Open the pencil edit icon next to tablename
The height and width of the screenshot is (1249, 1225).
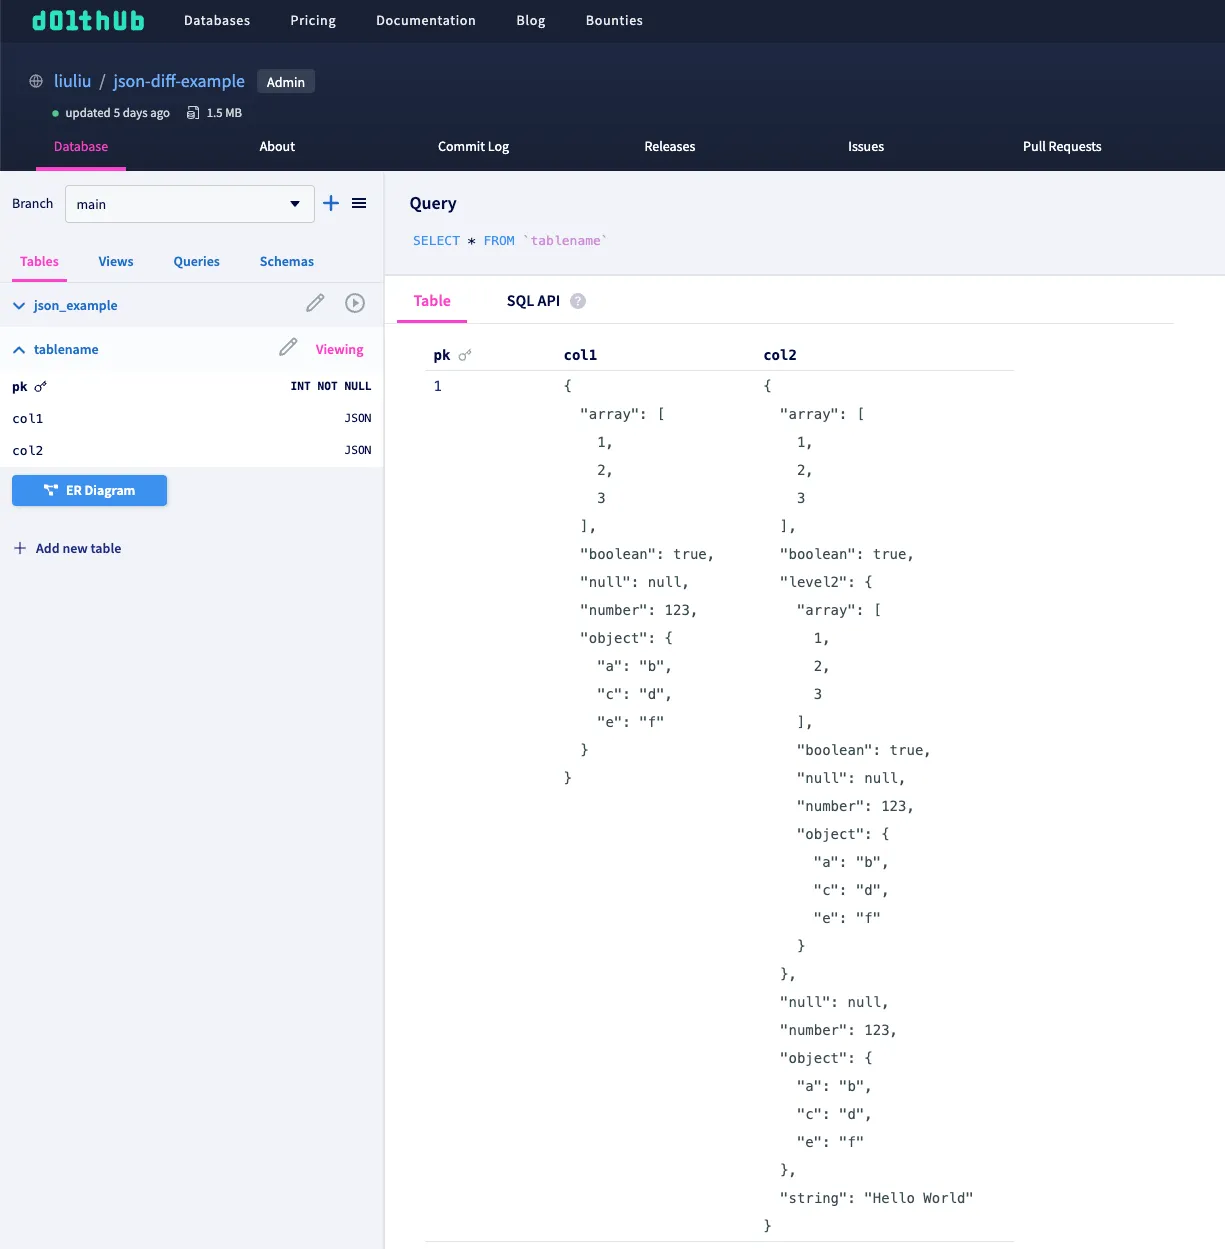click(288, 347)
